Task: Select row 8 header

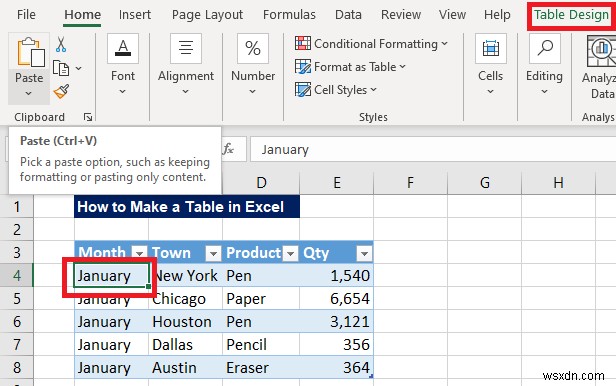Action: pyautogui.click(x=16, y=368)
